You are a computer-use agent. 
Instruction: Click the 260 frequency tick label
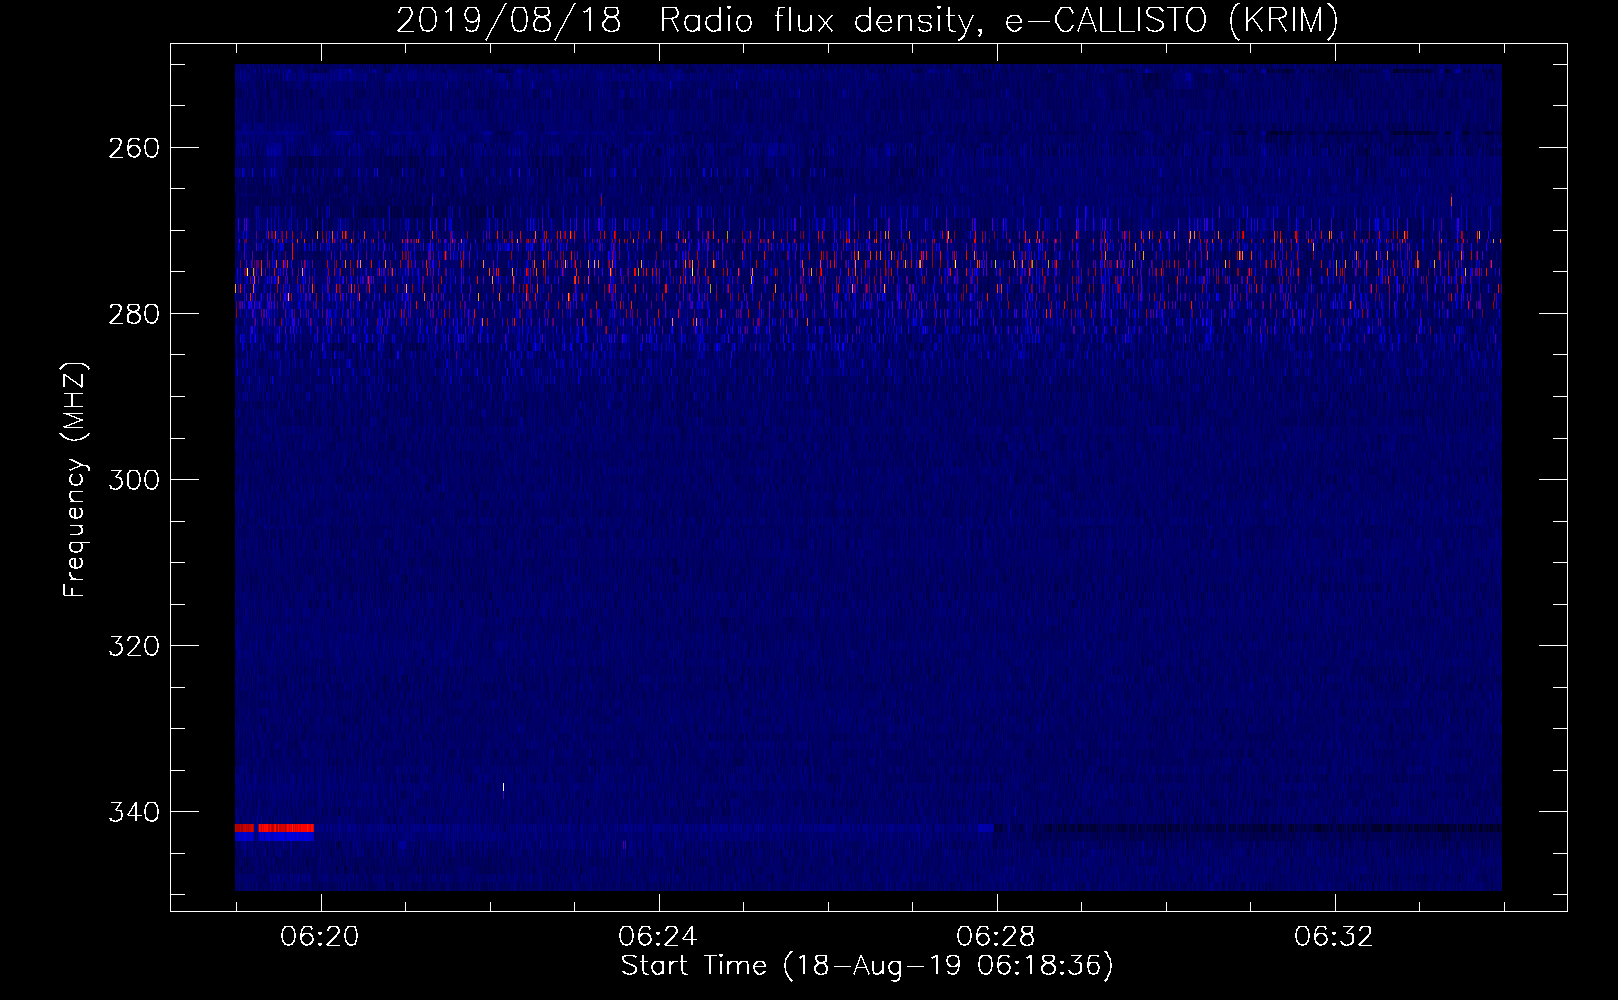133,148
